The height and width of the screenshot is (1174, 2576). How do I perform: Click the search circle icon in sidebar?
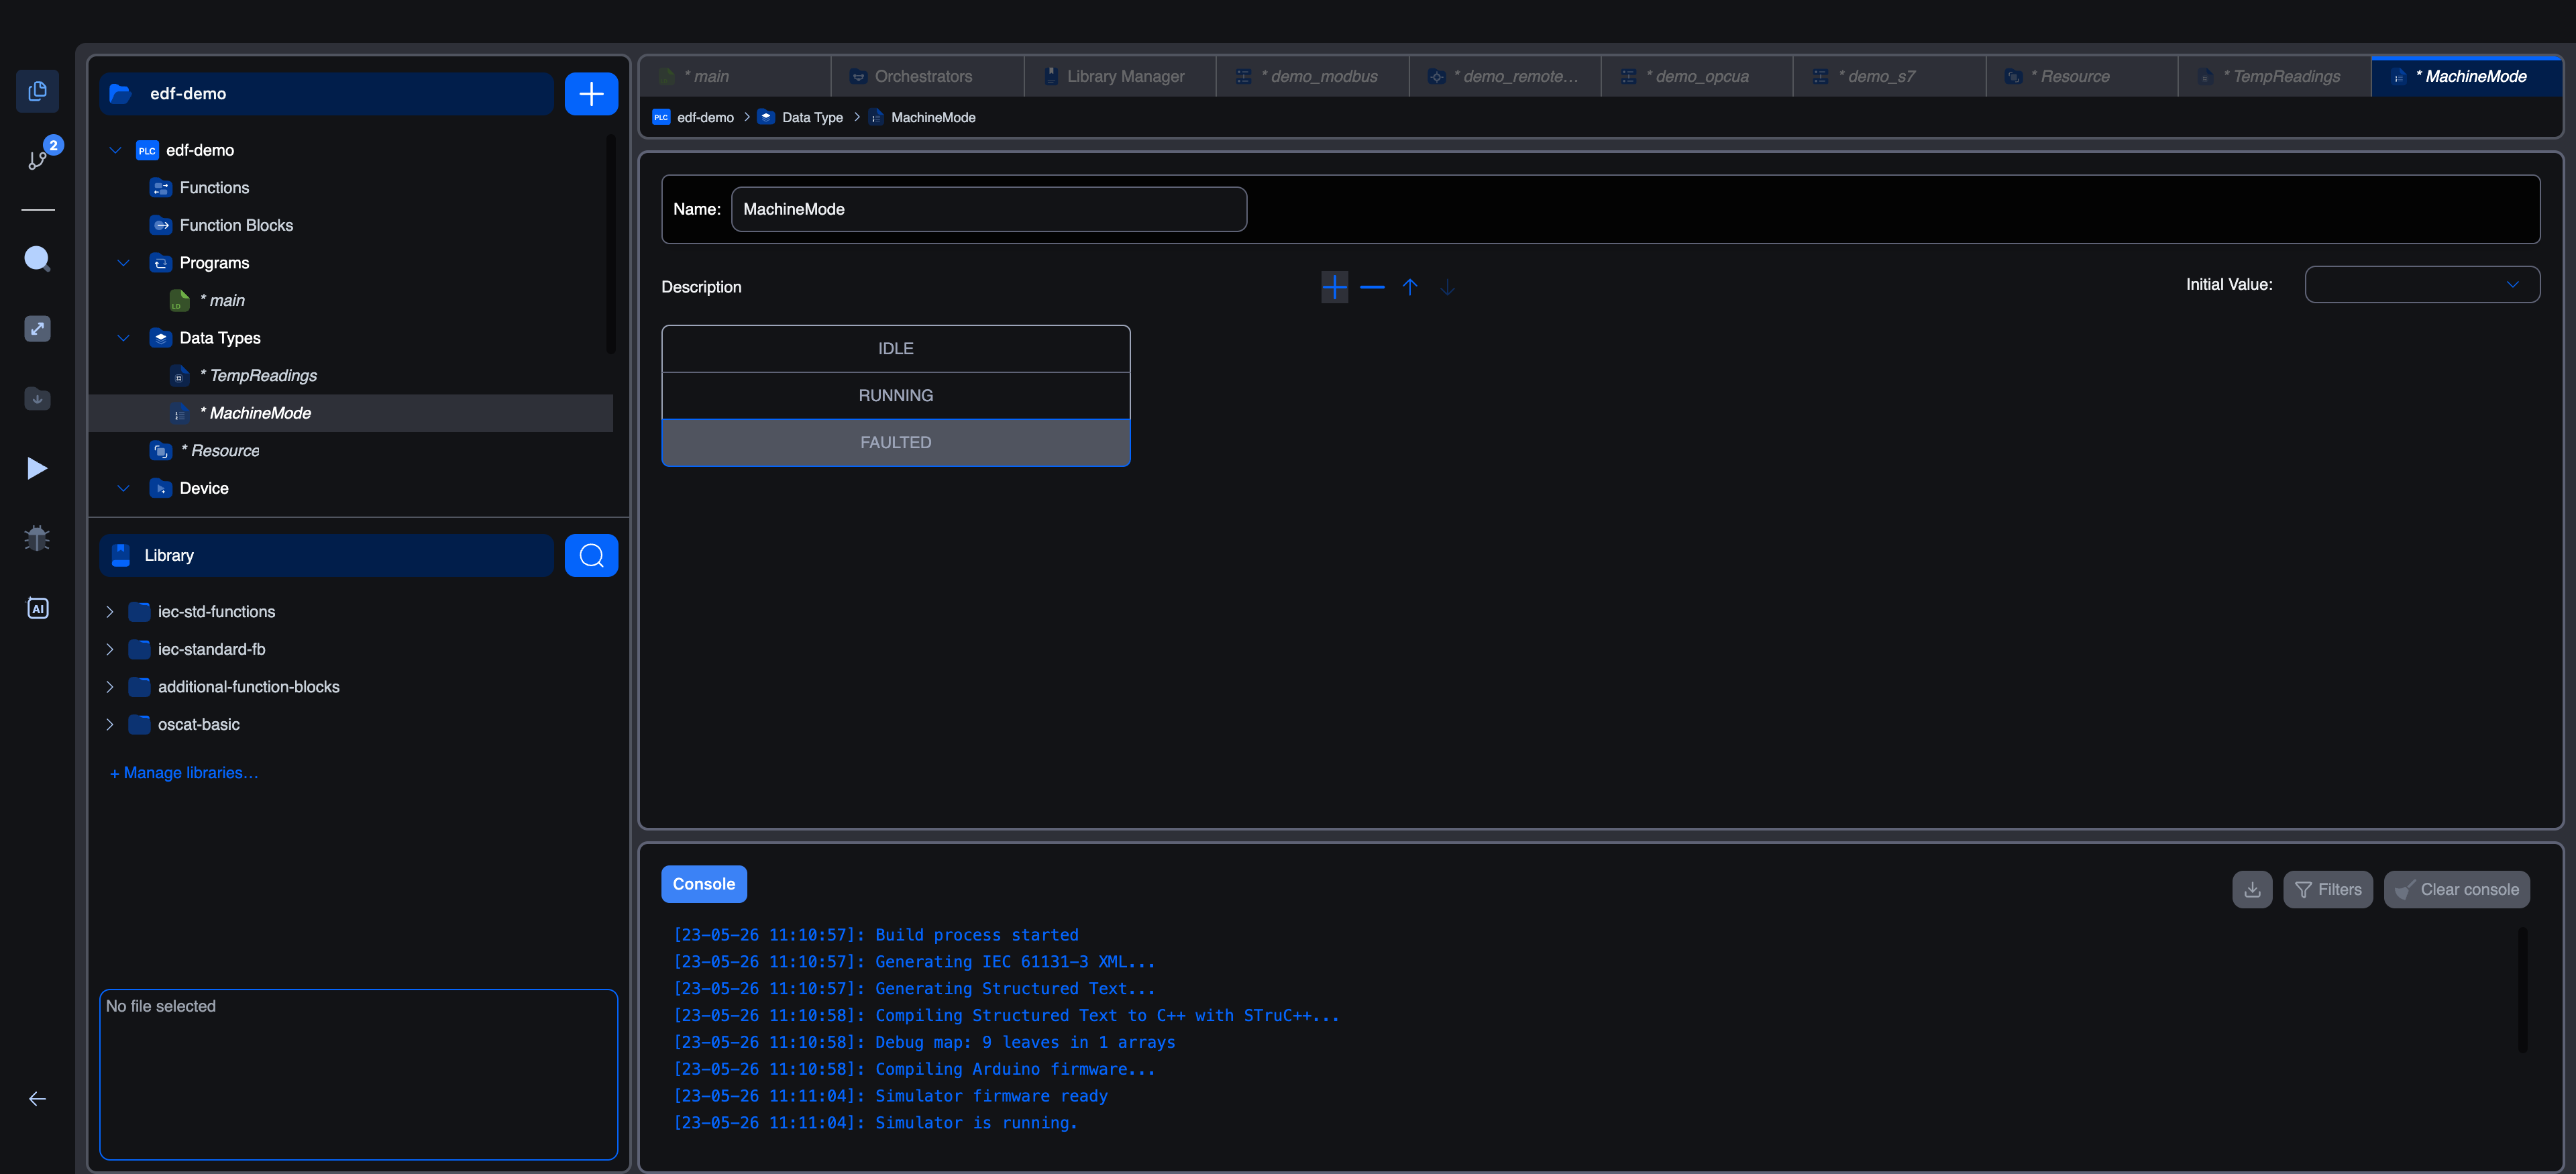[x=37, y=259]
